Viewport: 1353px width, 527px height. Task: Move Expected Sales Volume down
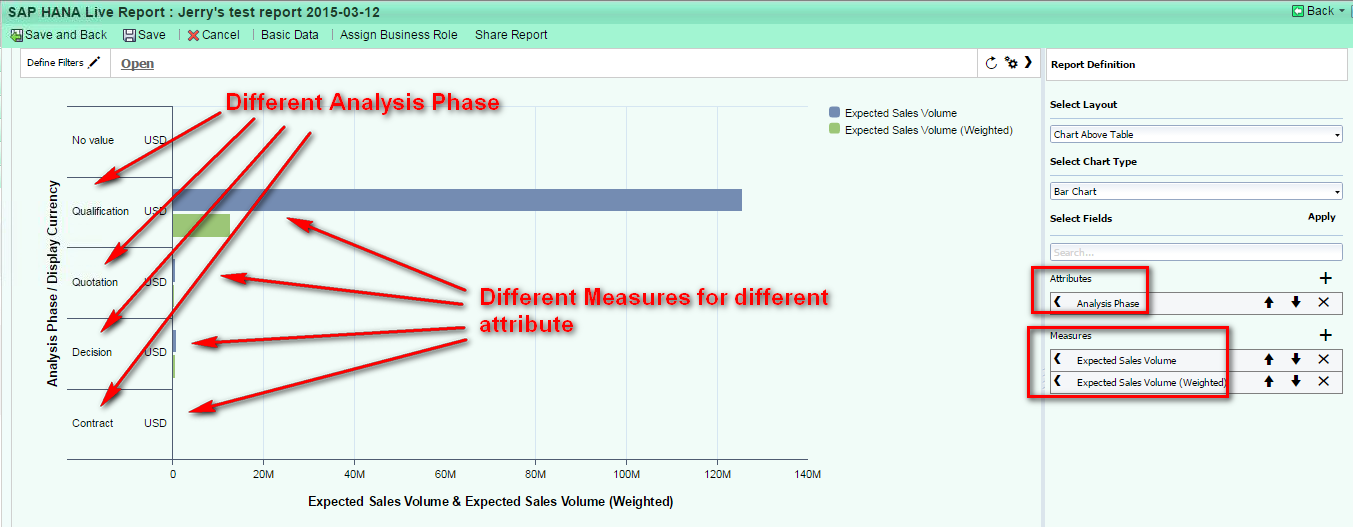(x=1296, y=359)
